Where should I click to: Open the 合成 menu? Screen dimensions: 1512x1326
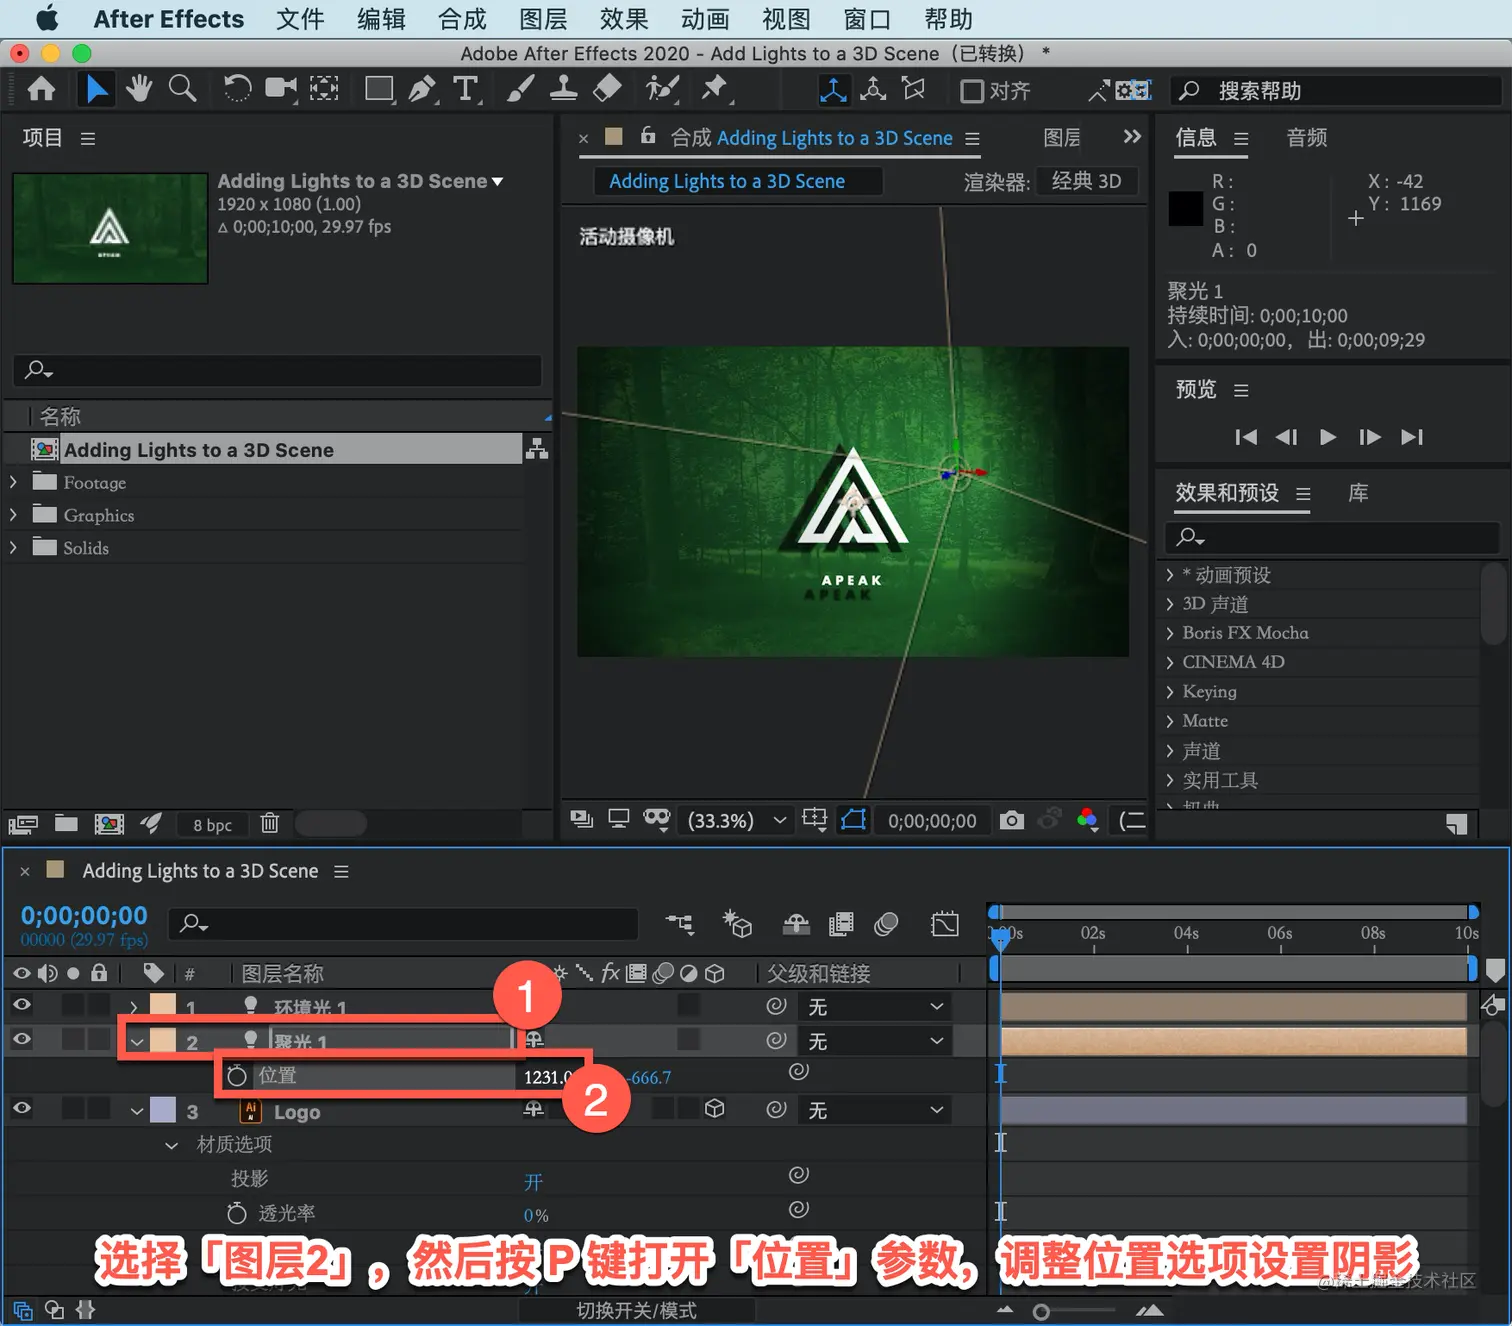(462, 19)
